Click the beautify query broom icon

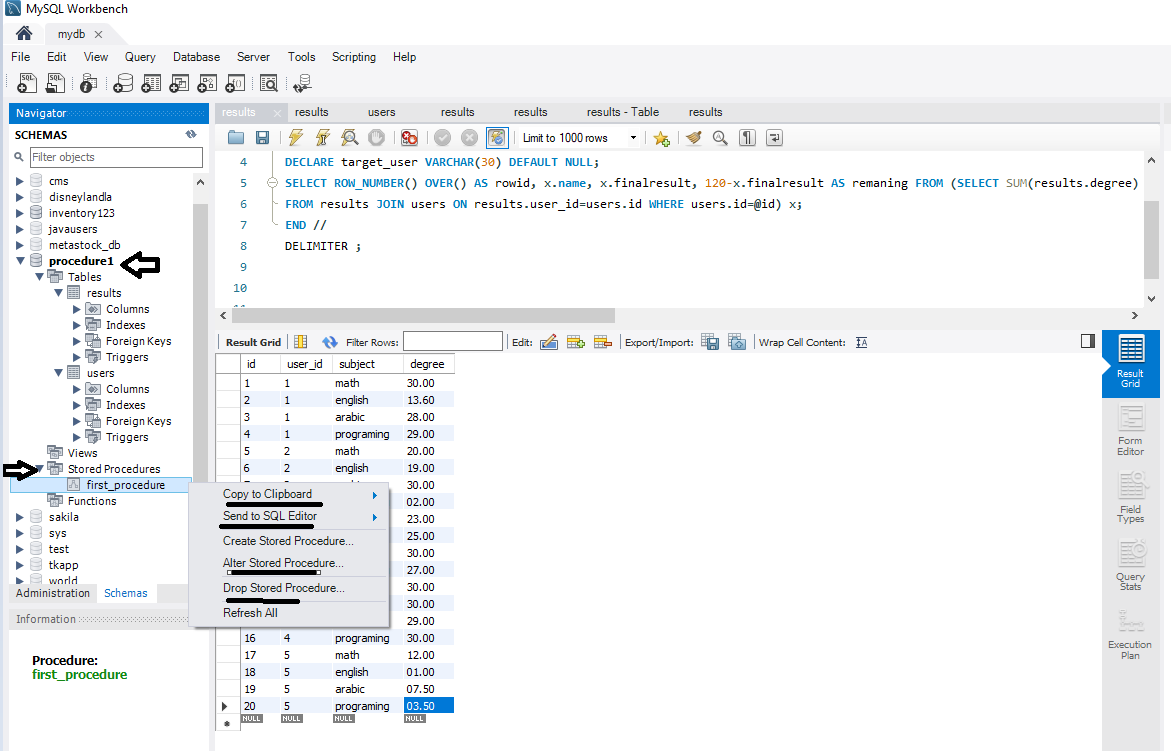tap(693, 138)
